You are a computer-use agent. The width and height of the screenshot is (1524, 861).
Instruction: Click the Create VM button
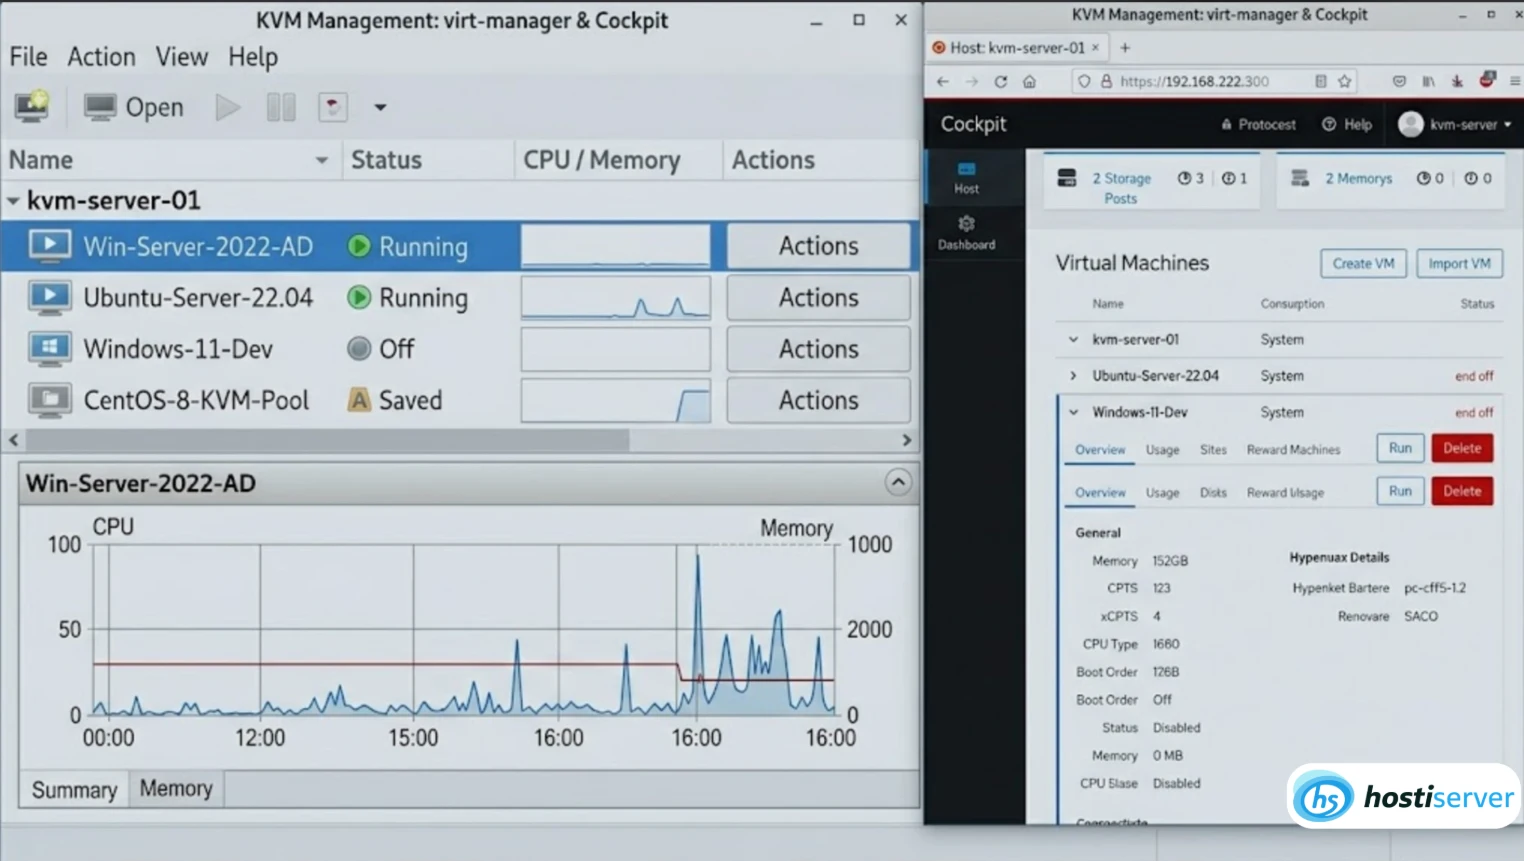(1363, 263)
